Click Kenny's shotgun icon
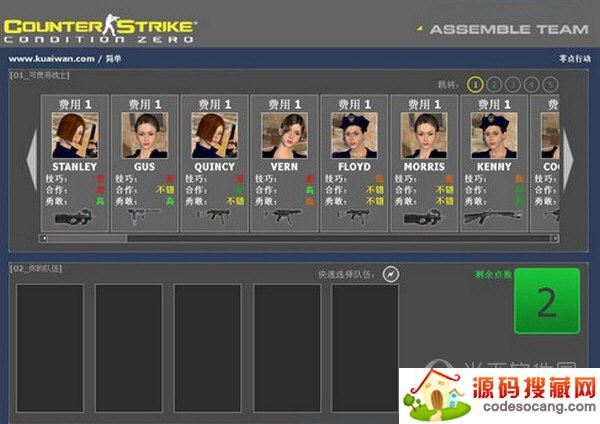The image size is (600, 424). coord(493,217)
